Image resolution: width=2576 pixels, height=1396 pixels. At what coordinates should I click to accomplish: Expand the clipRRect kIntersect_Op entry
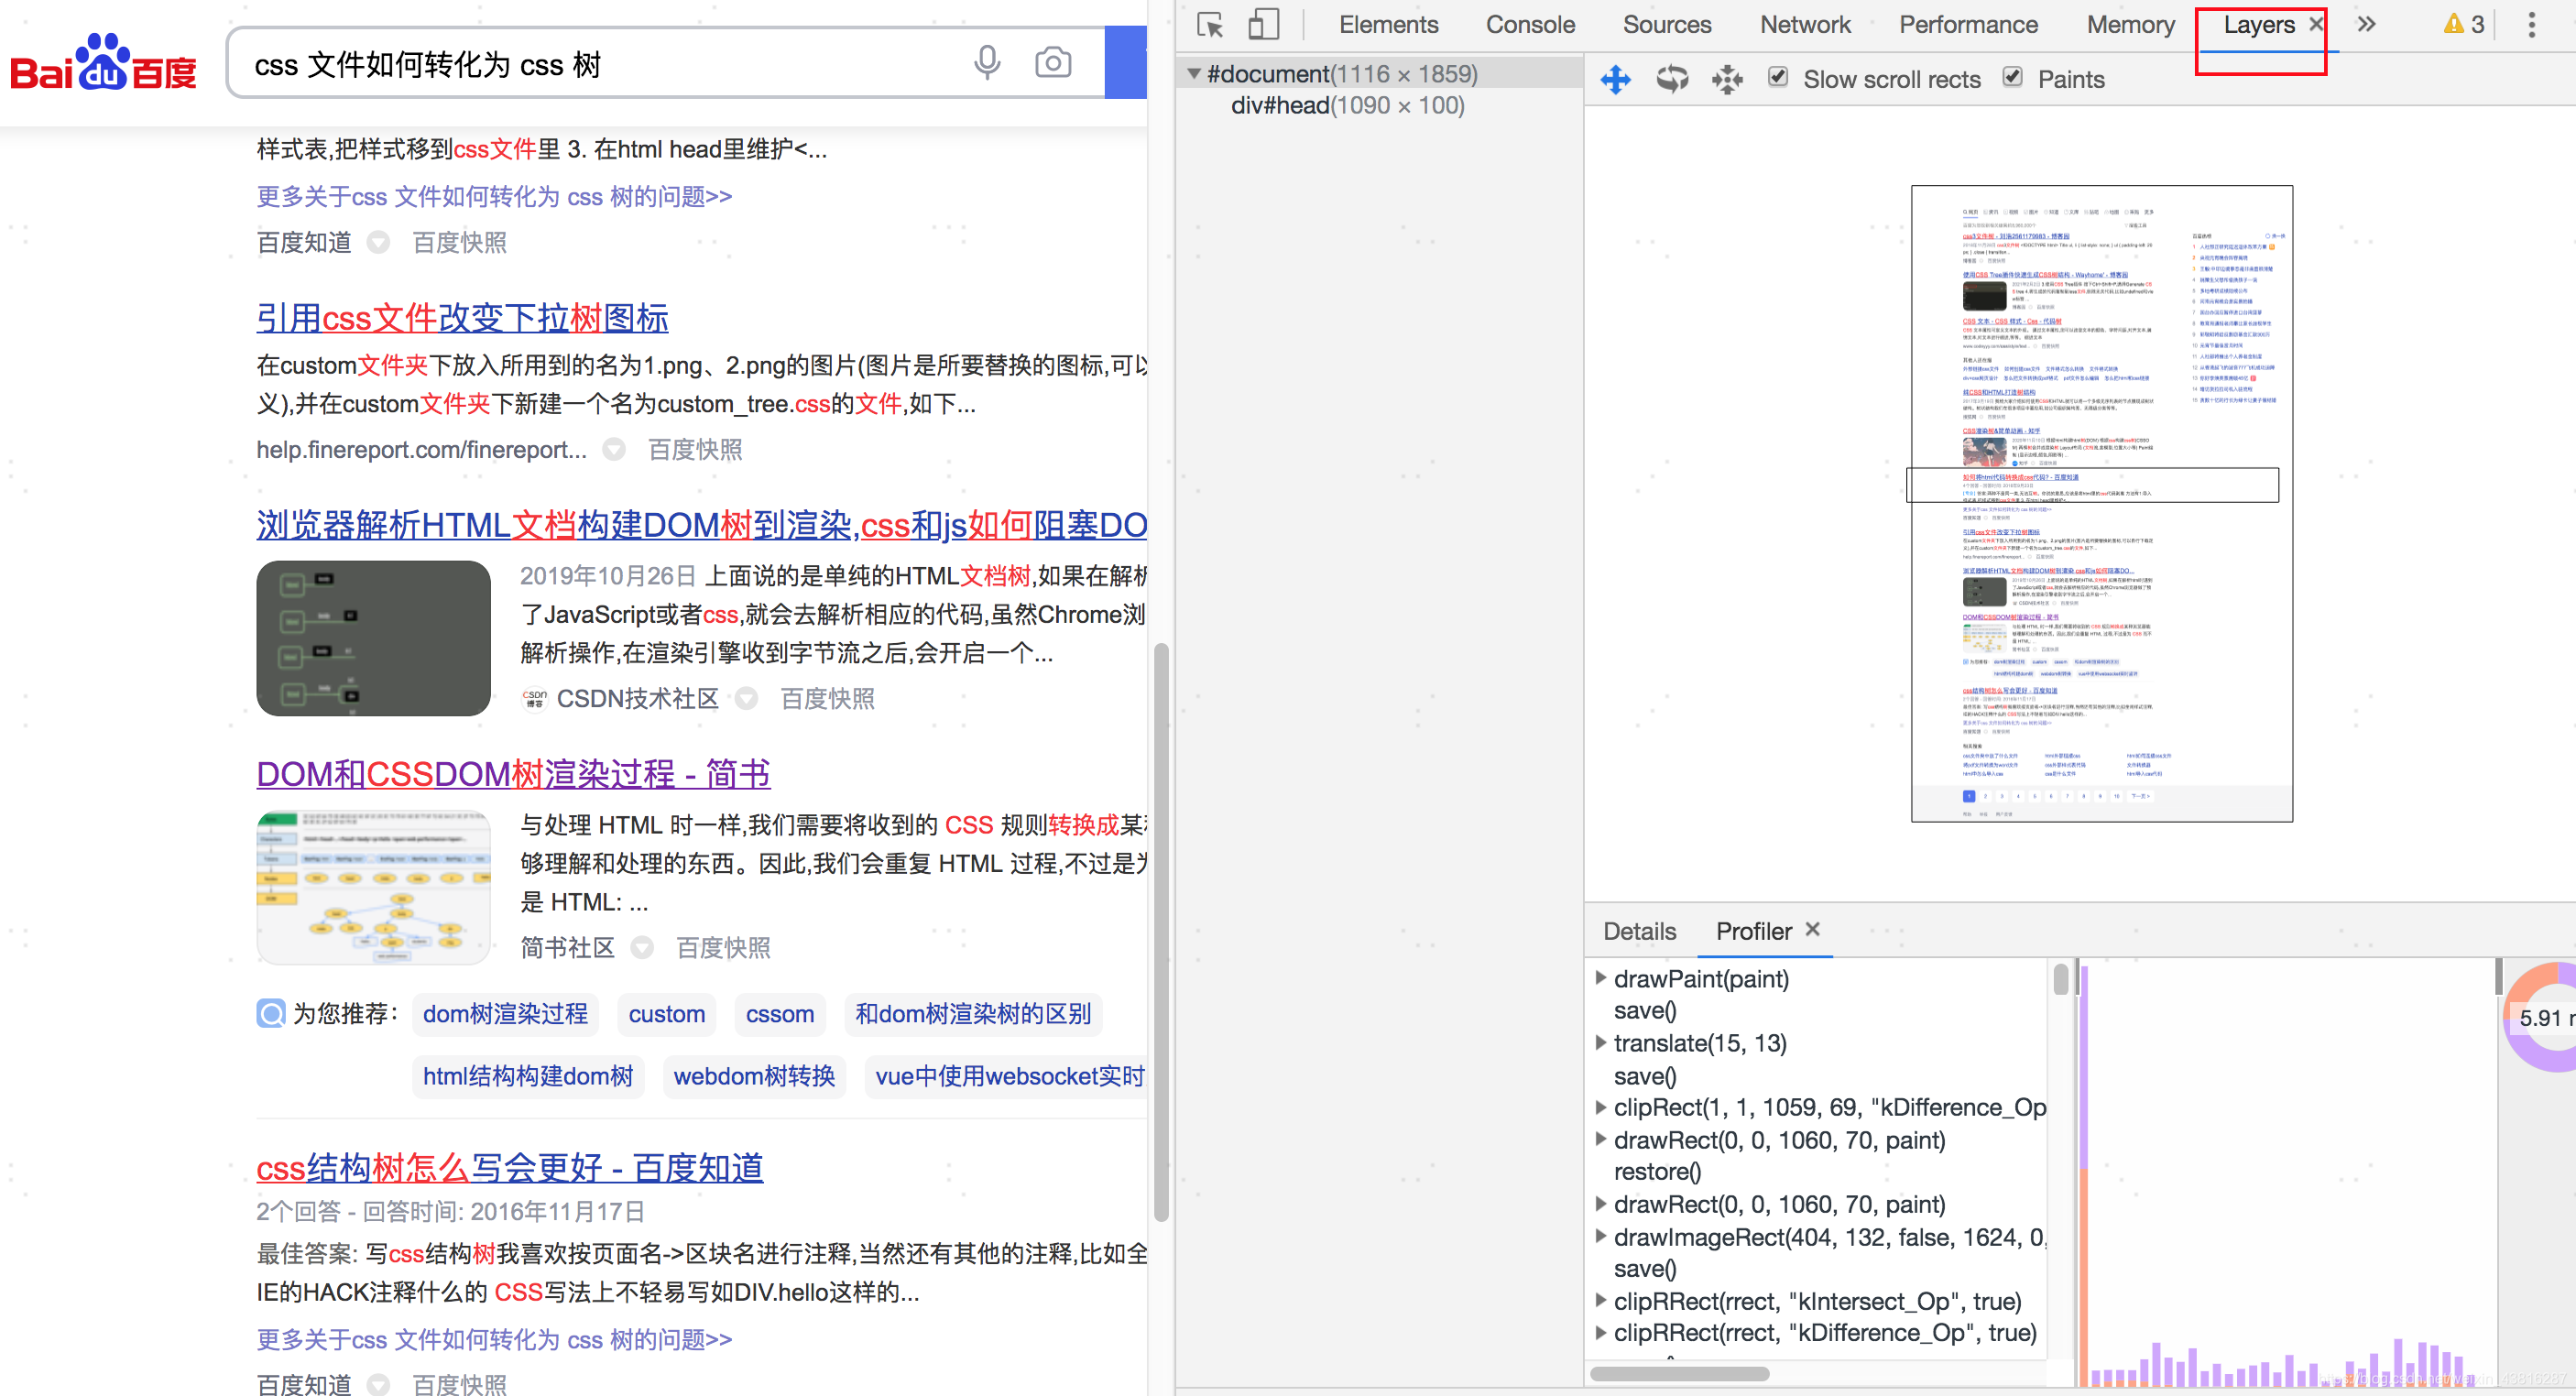(1600, 1299)
